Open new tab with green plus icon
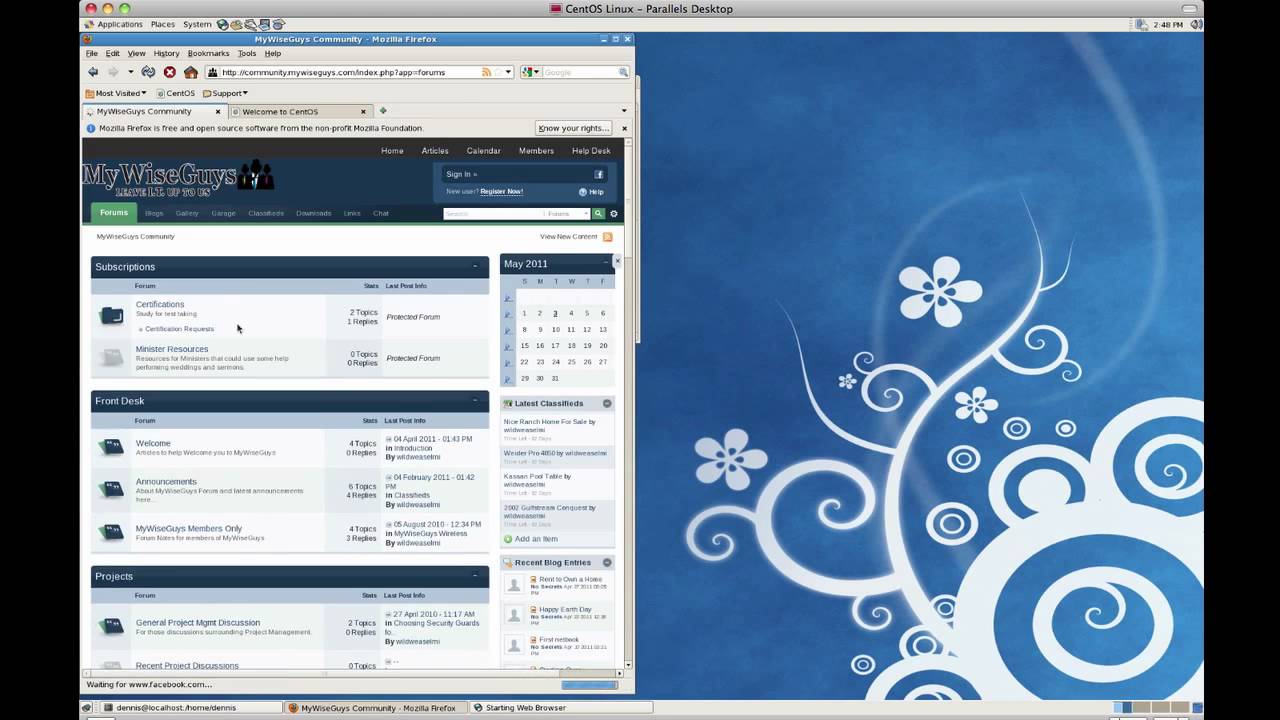This screenshot has height=720, width=1280. (382, 111)
